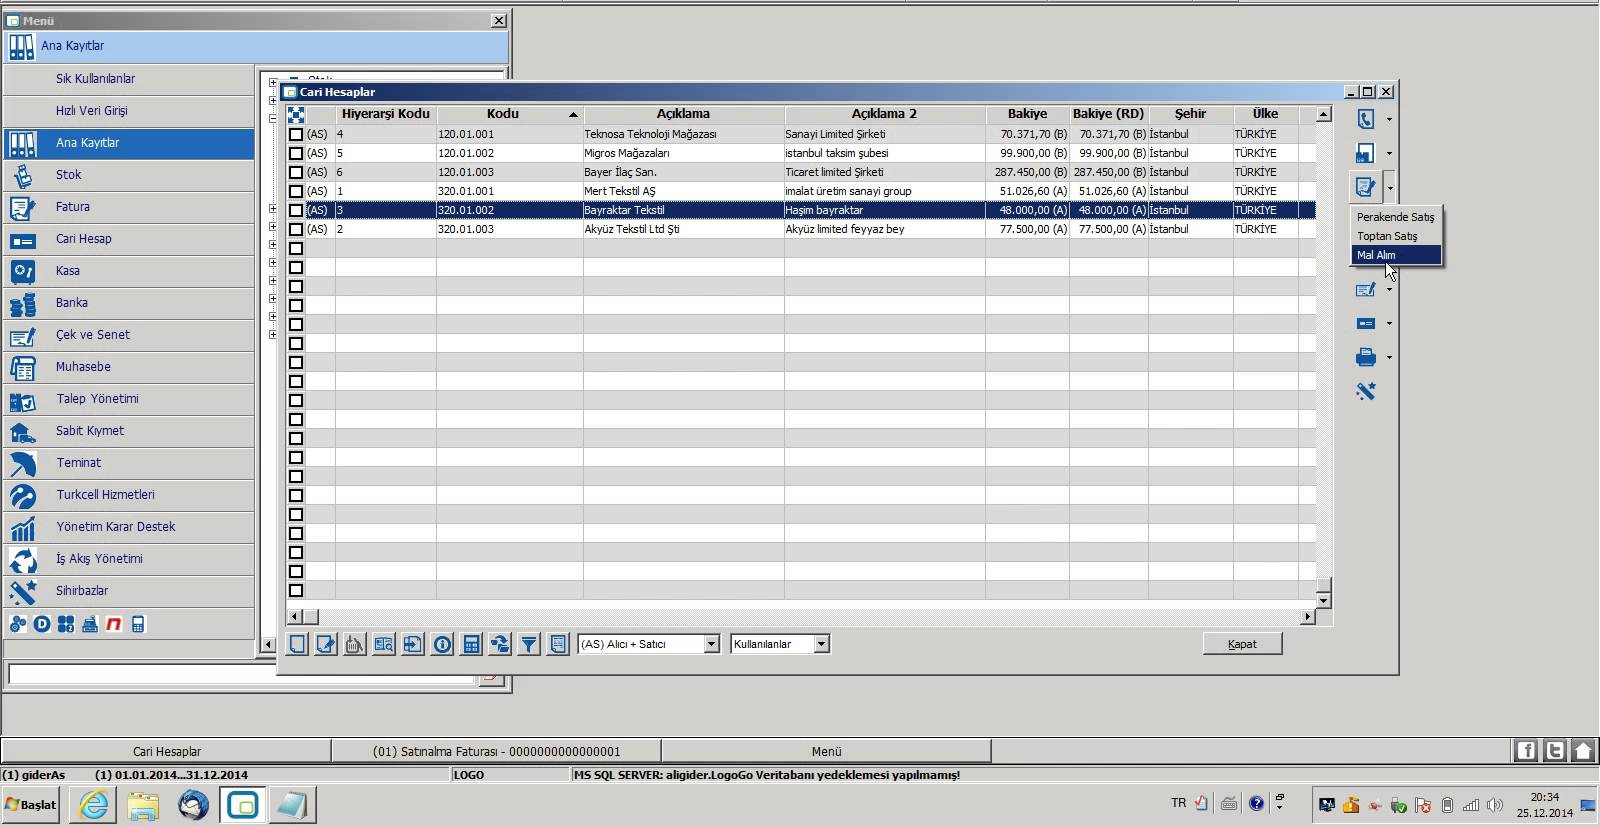Click the vertical scrollbar down arrow in the table
The image size is (1600, 826).
[x=1323, y=600]
